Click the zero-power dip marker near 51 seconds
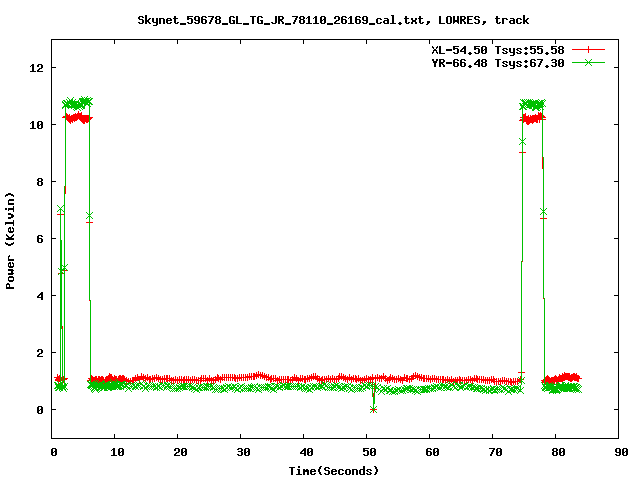The height and width of the screenshot is (480, 640). pos(373,409)
